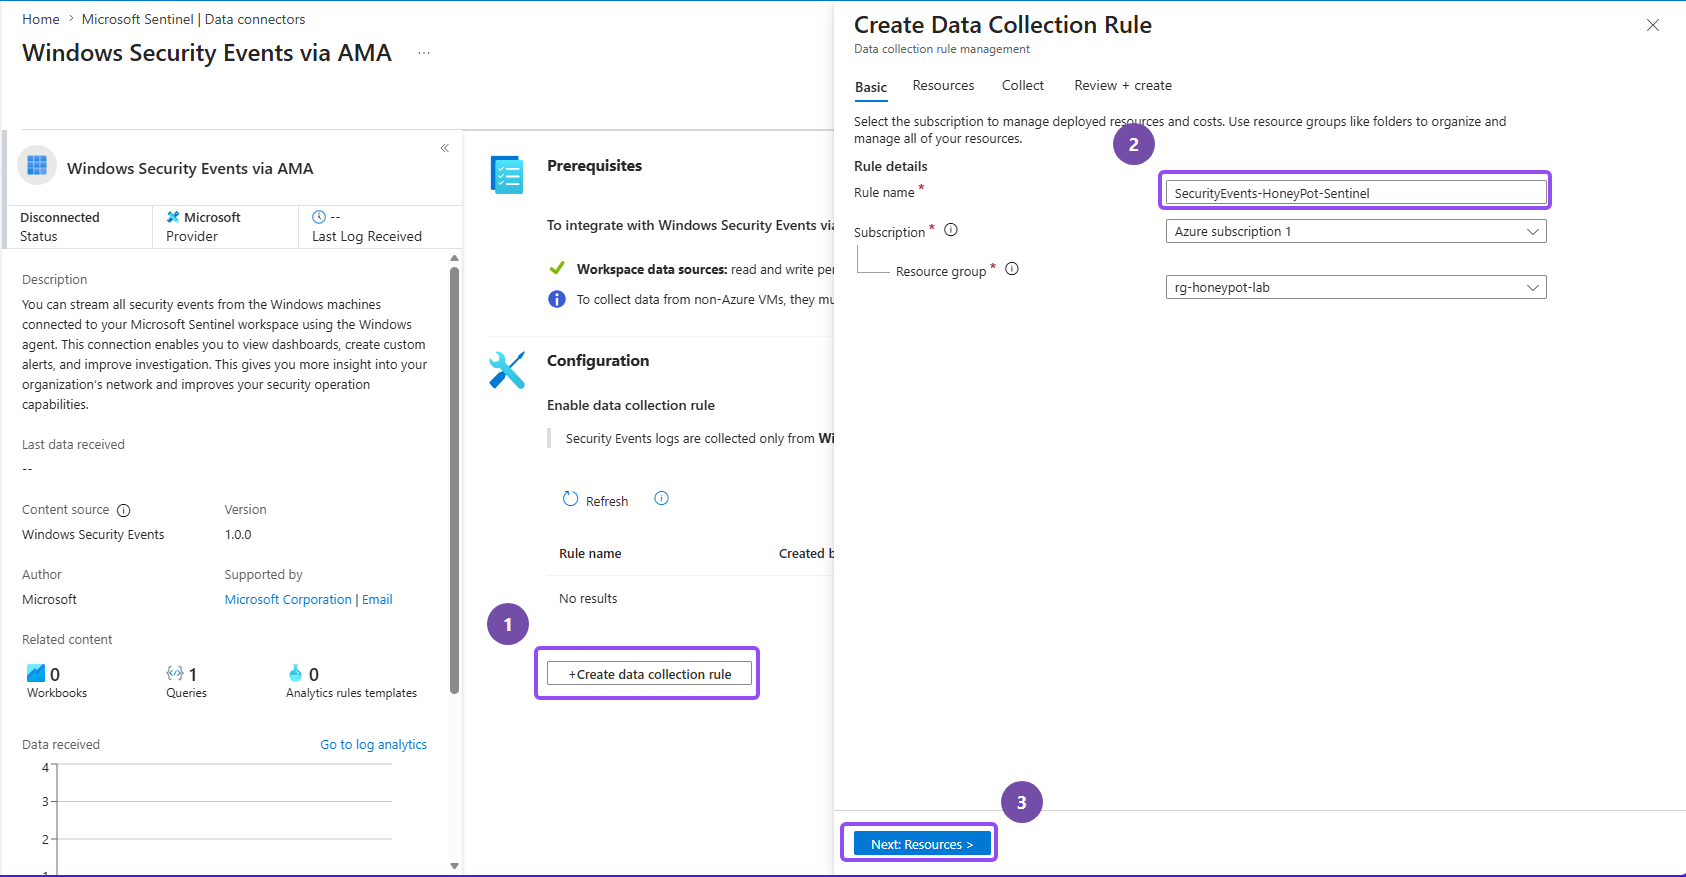Switch to the Basic tab

[871, 87]
